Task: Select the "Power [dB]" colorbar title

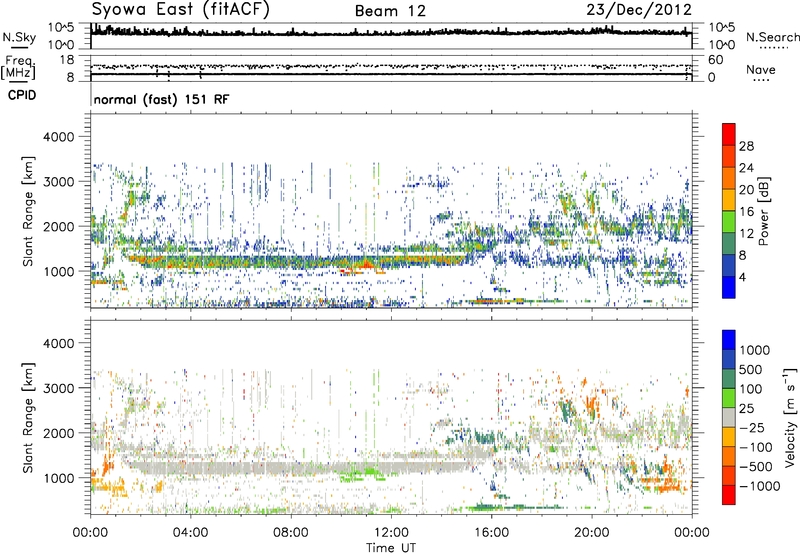Action: (x=763, y=211)
